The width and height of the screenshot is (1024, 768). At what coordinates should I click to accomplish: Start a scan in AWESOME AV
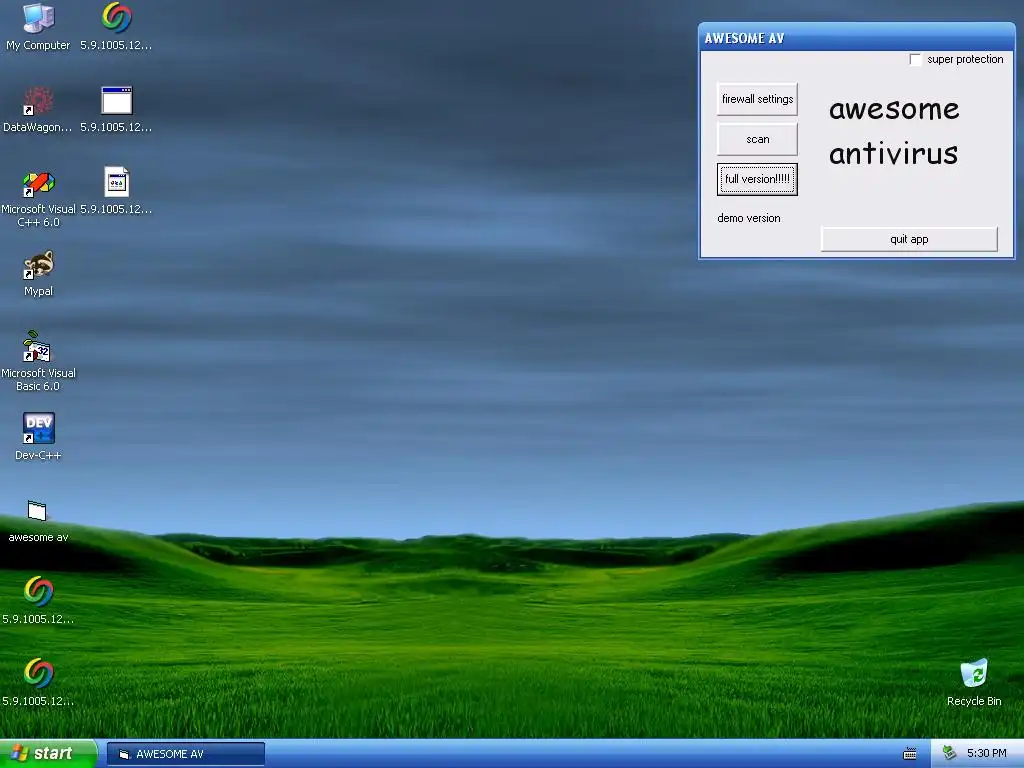[758, 139]
